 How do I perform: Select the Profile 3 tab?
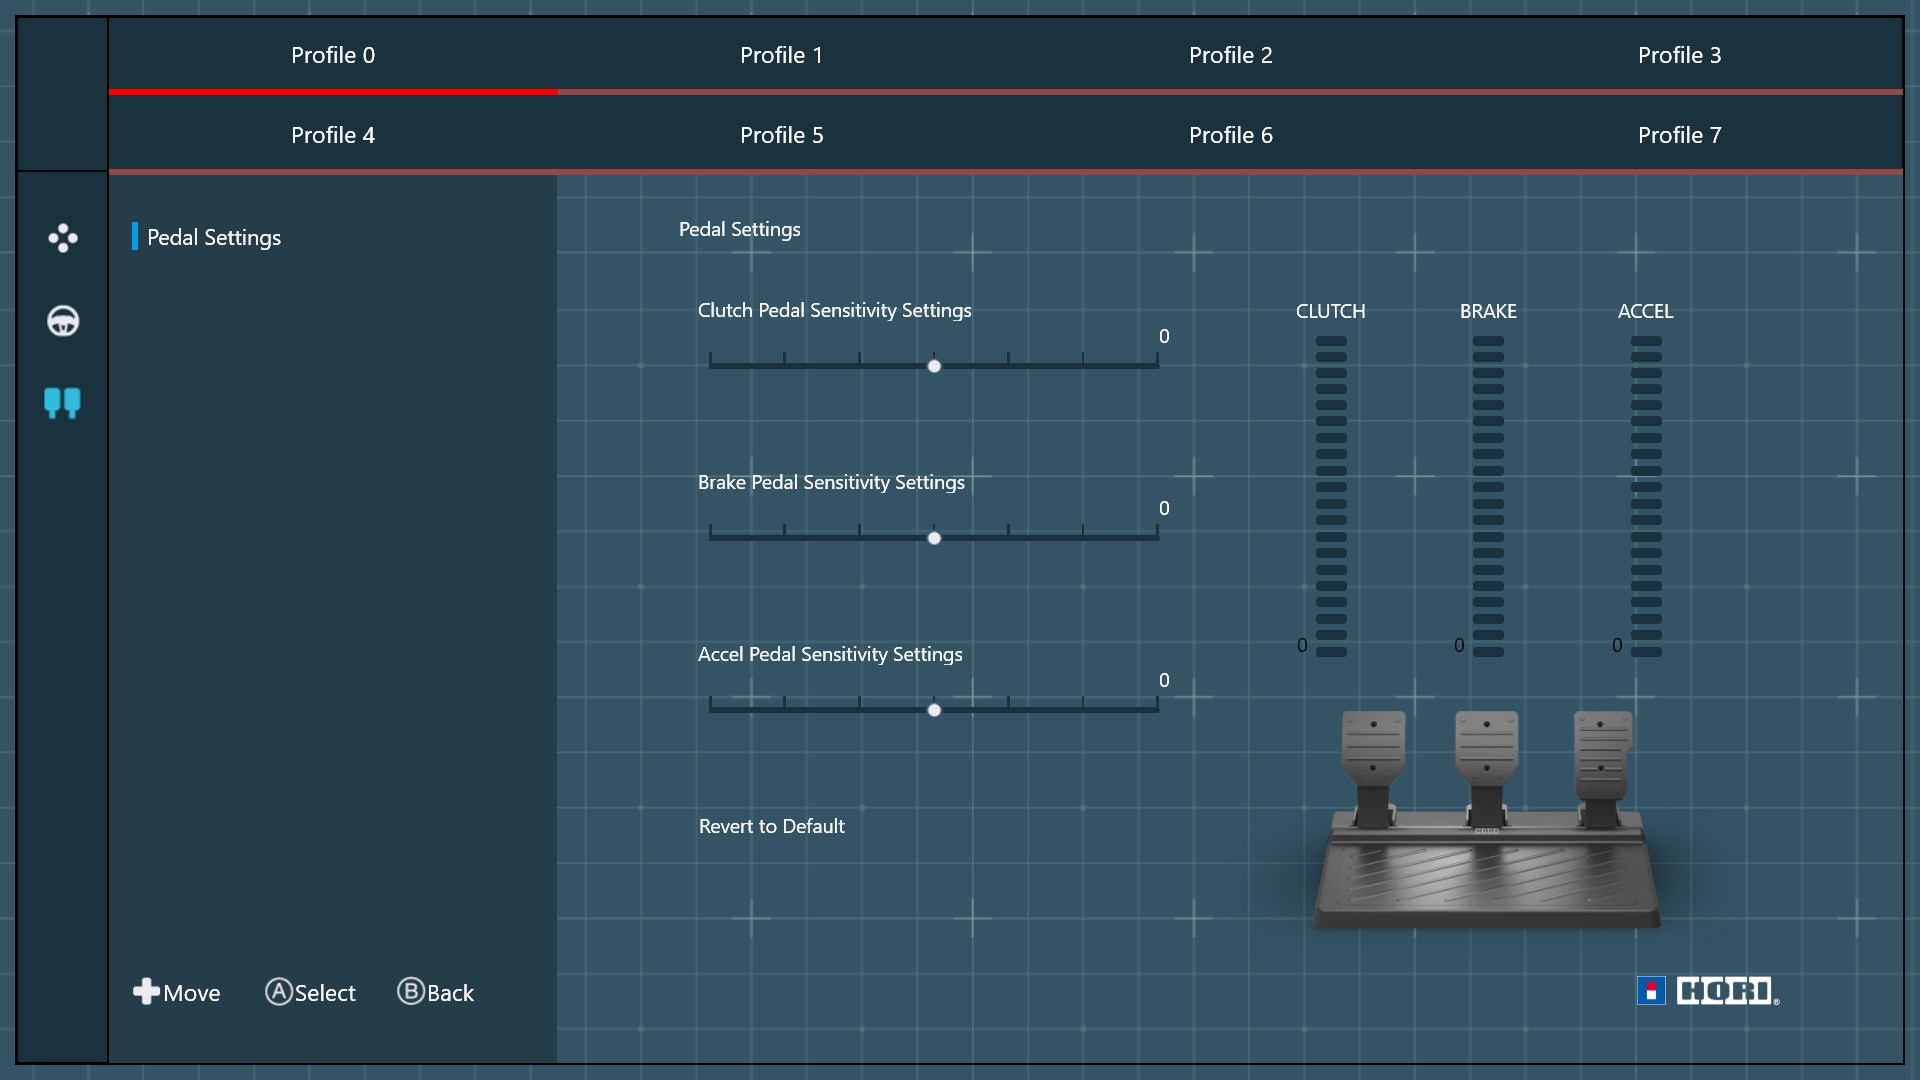point(1679,55)
